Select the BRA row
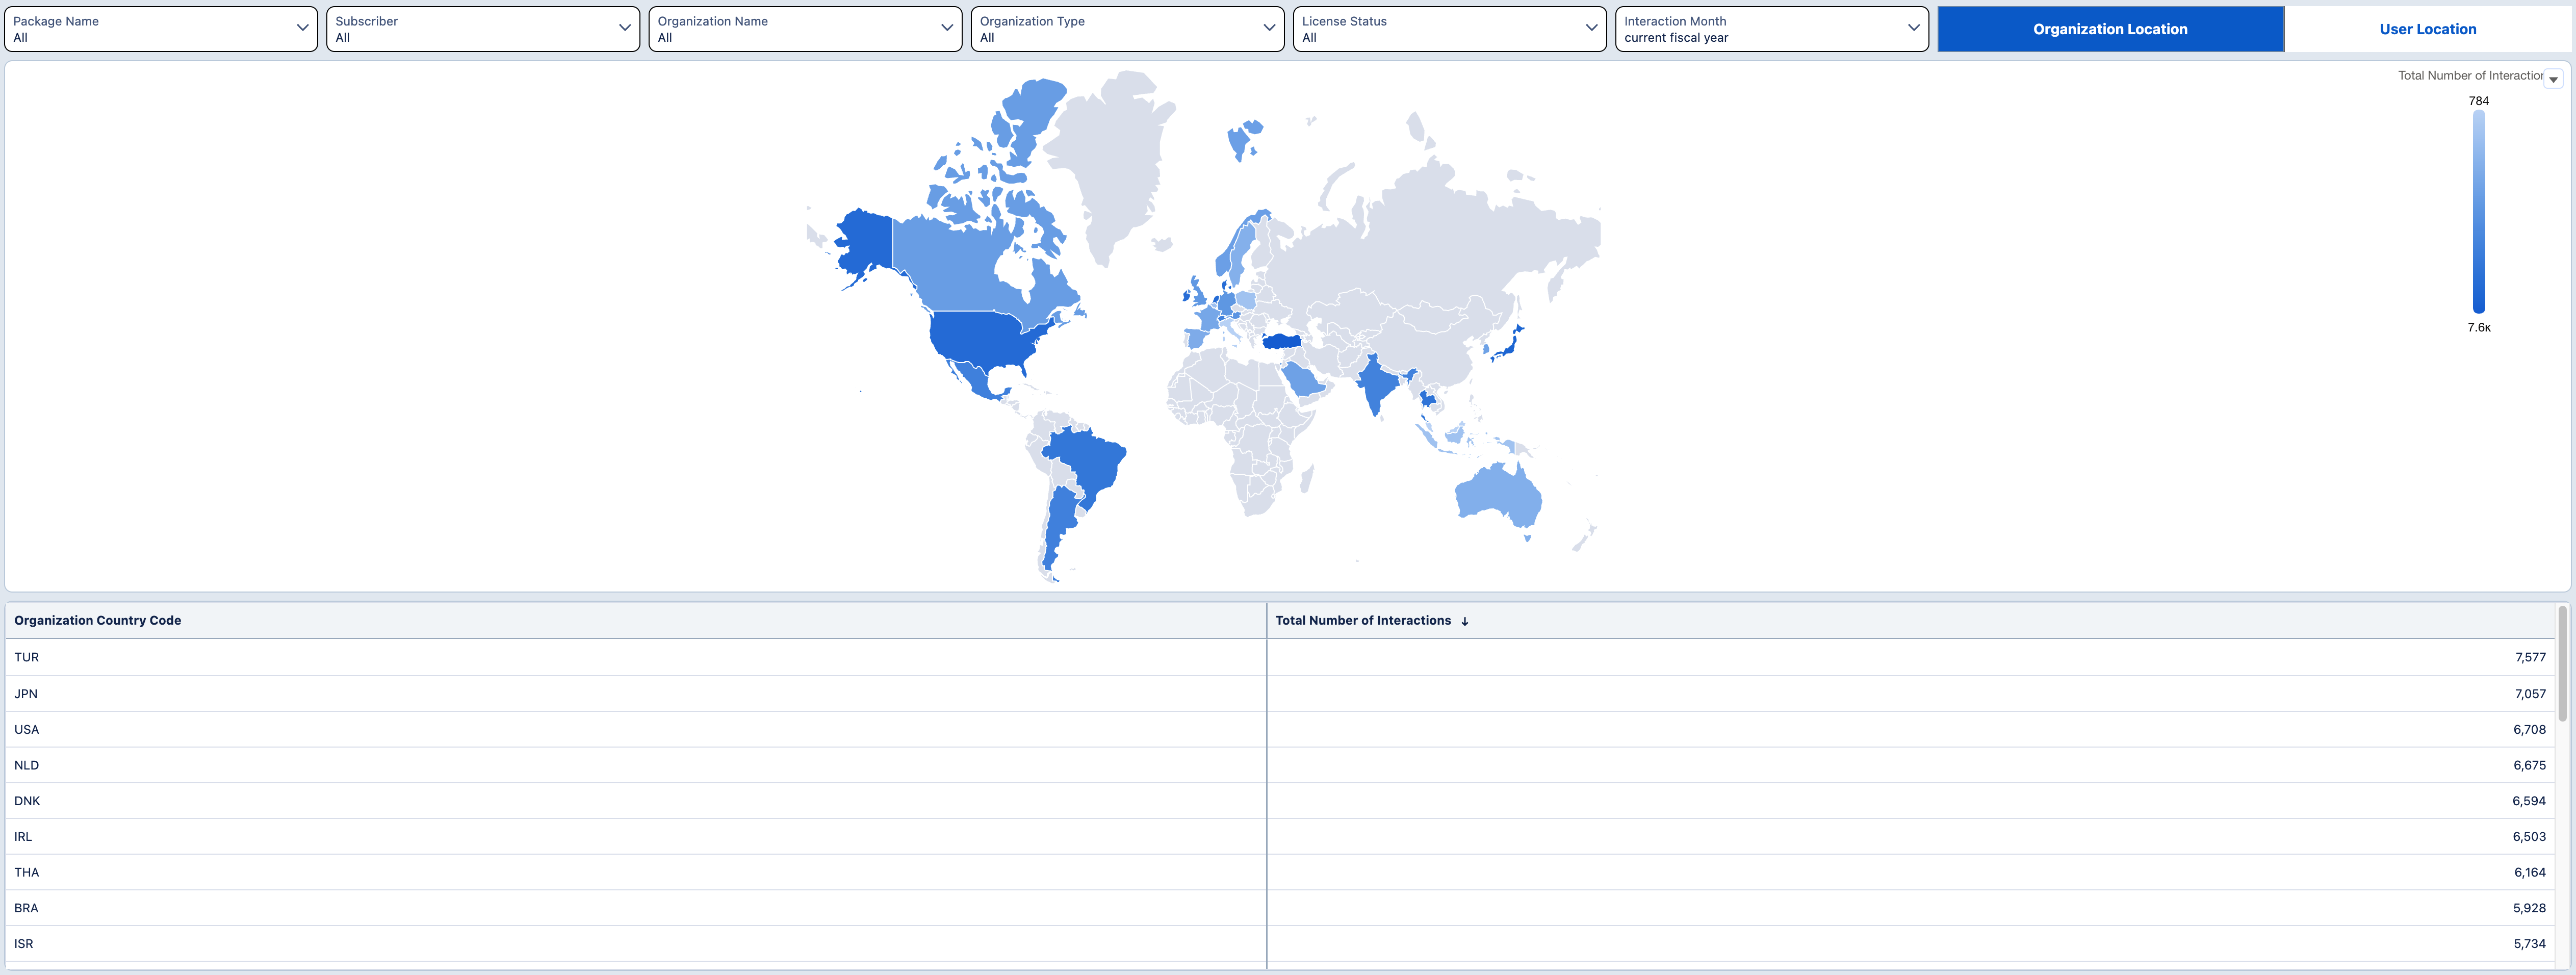The height and width of the screenshot is (975, 2576). (x=1279, y=908)
